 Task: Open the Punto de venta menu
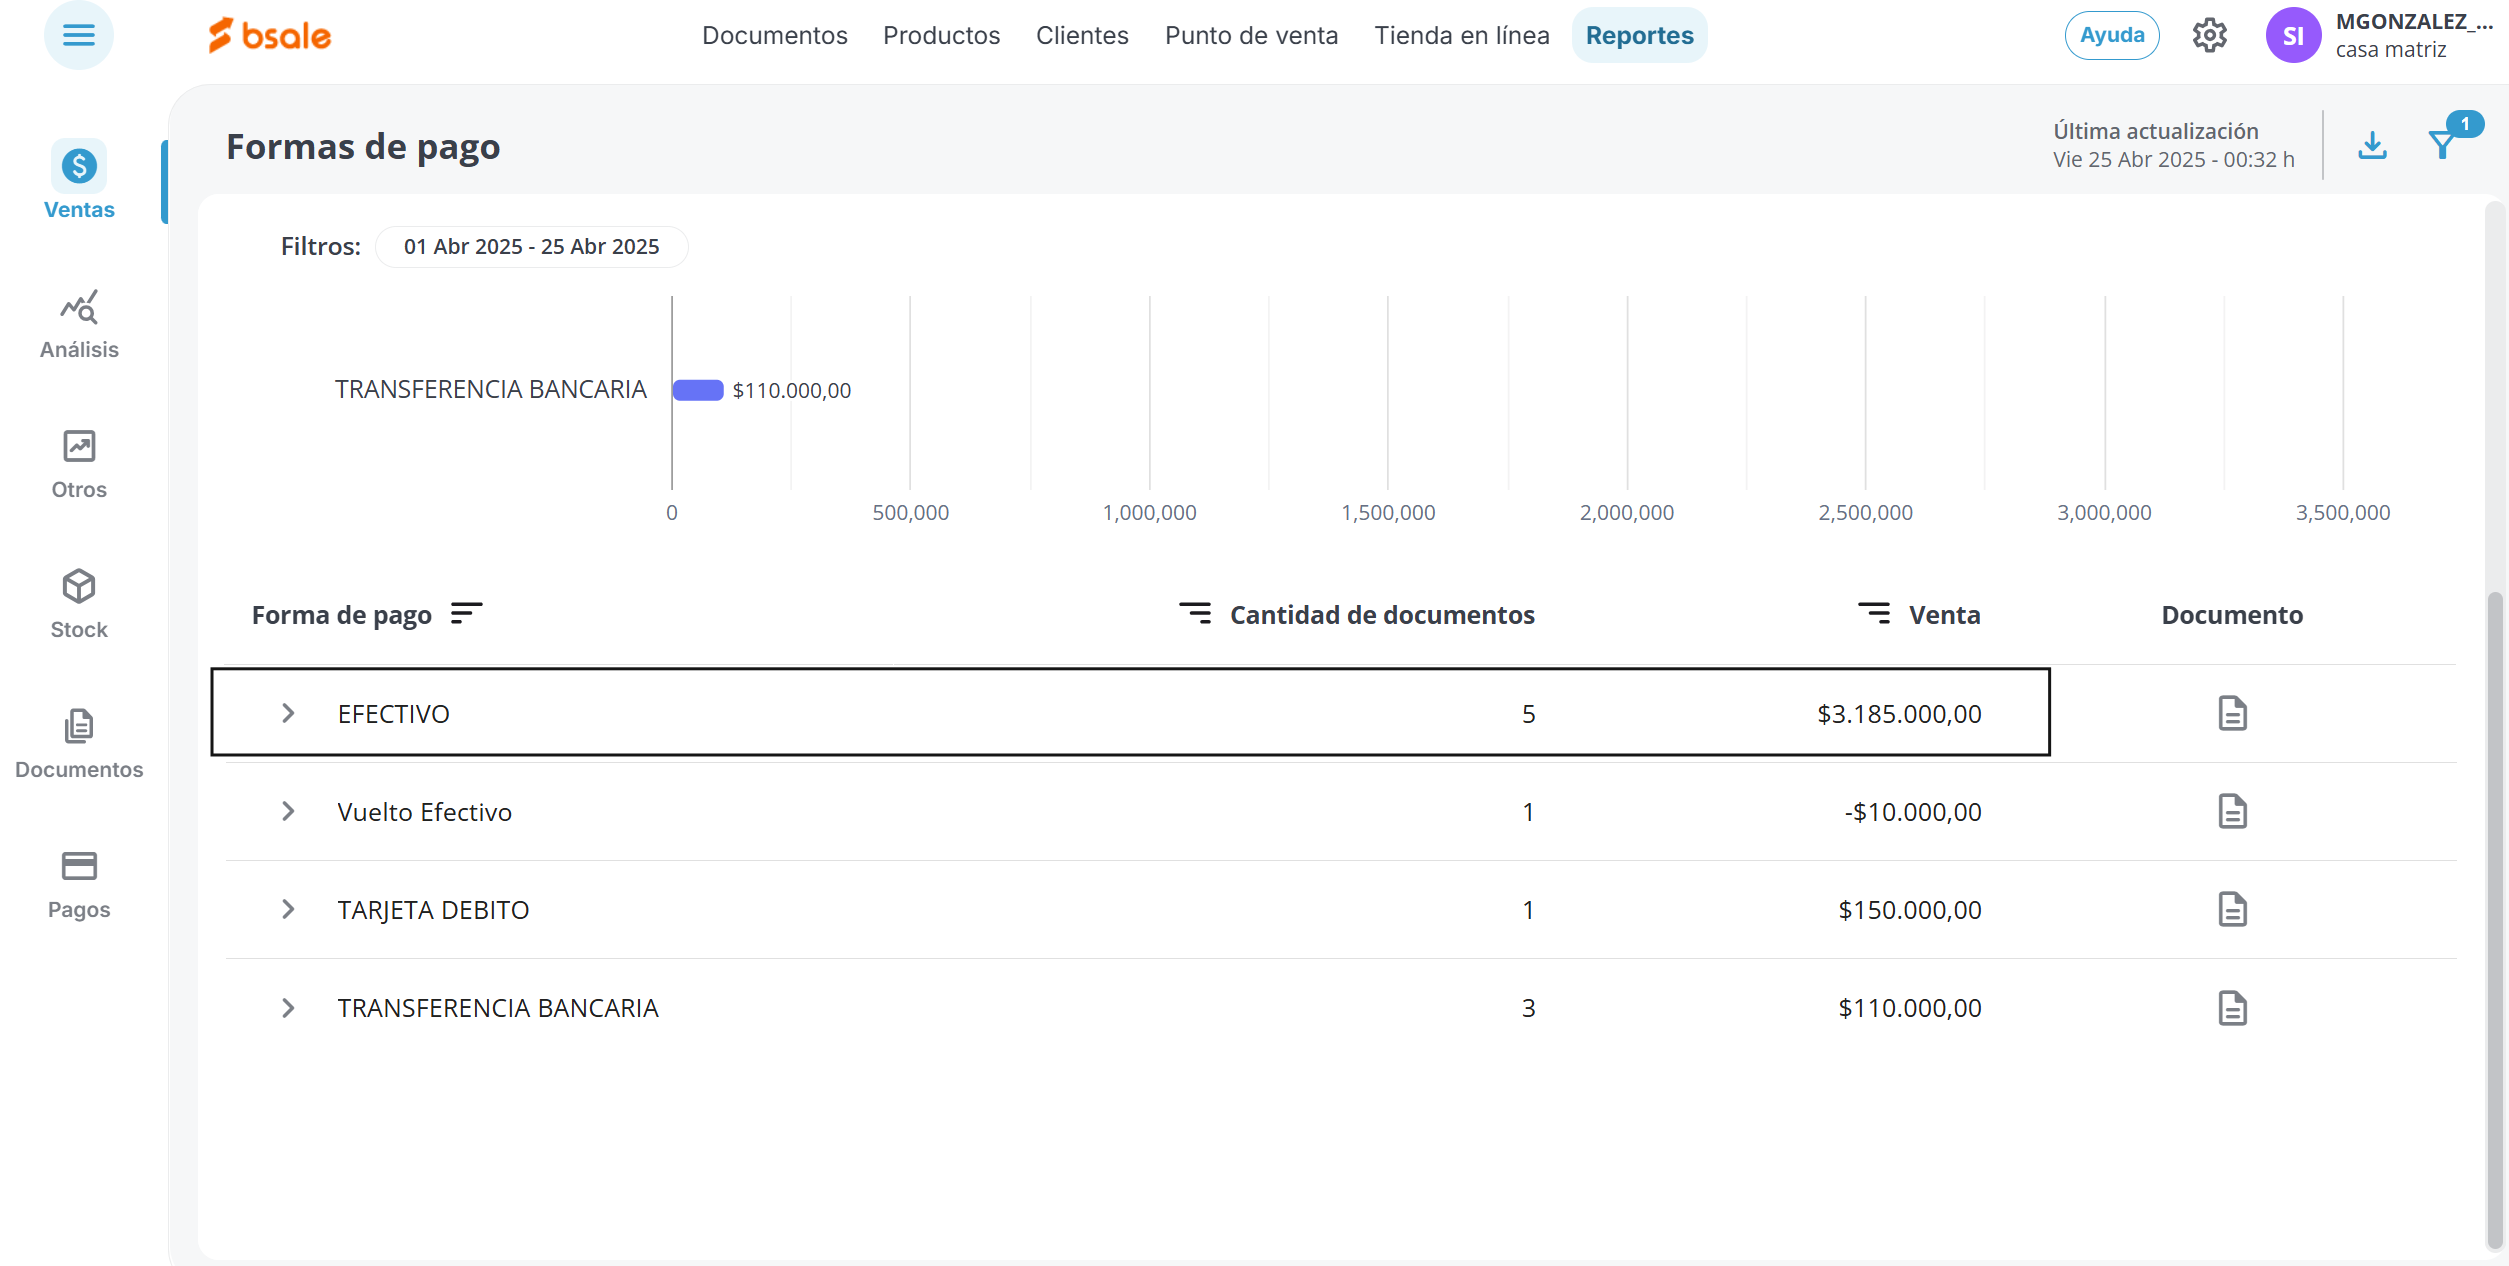pos(1251,36)
